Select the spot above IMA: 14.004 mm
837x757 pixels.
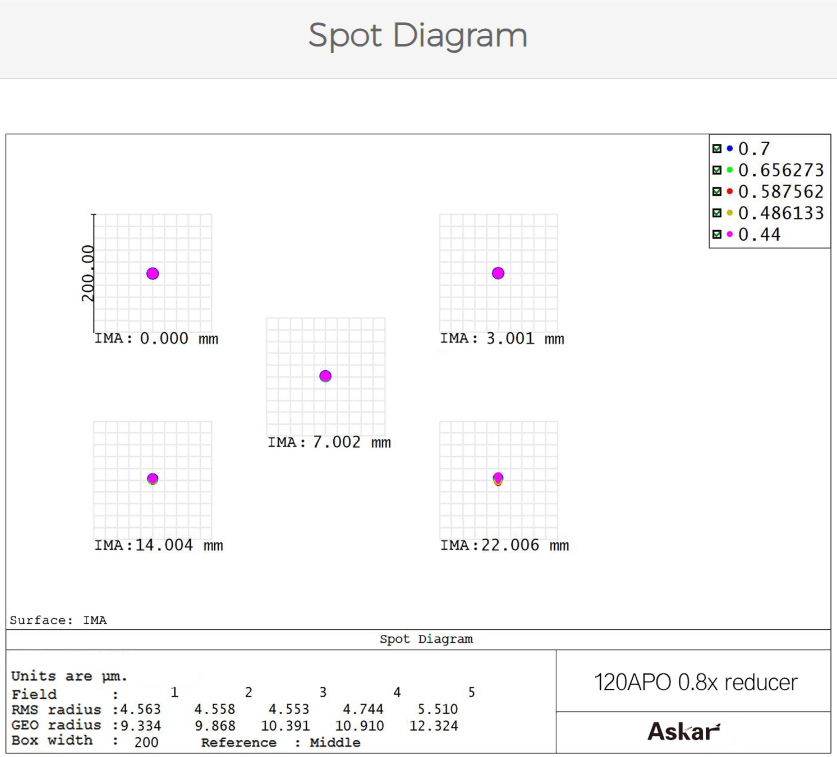pos(153,479)
